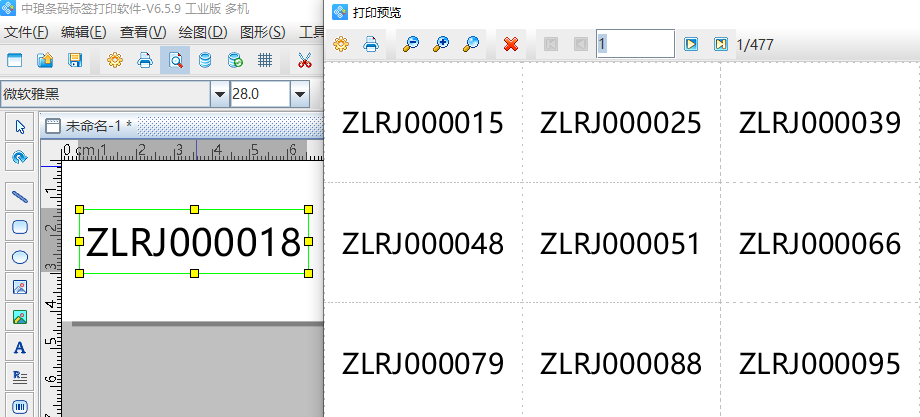Viewport: 920px width, 417px height.
Task: Select the draw line tool
Action: 19,196
